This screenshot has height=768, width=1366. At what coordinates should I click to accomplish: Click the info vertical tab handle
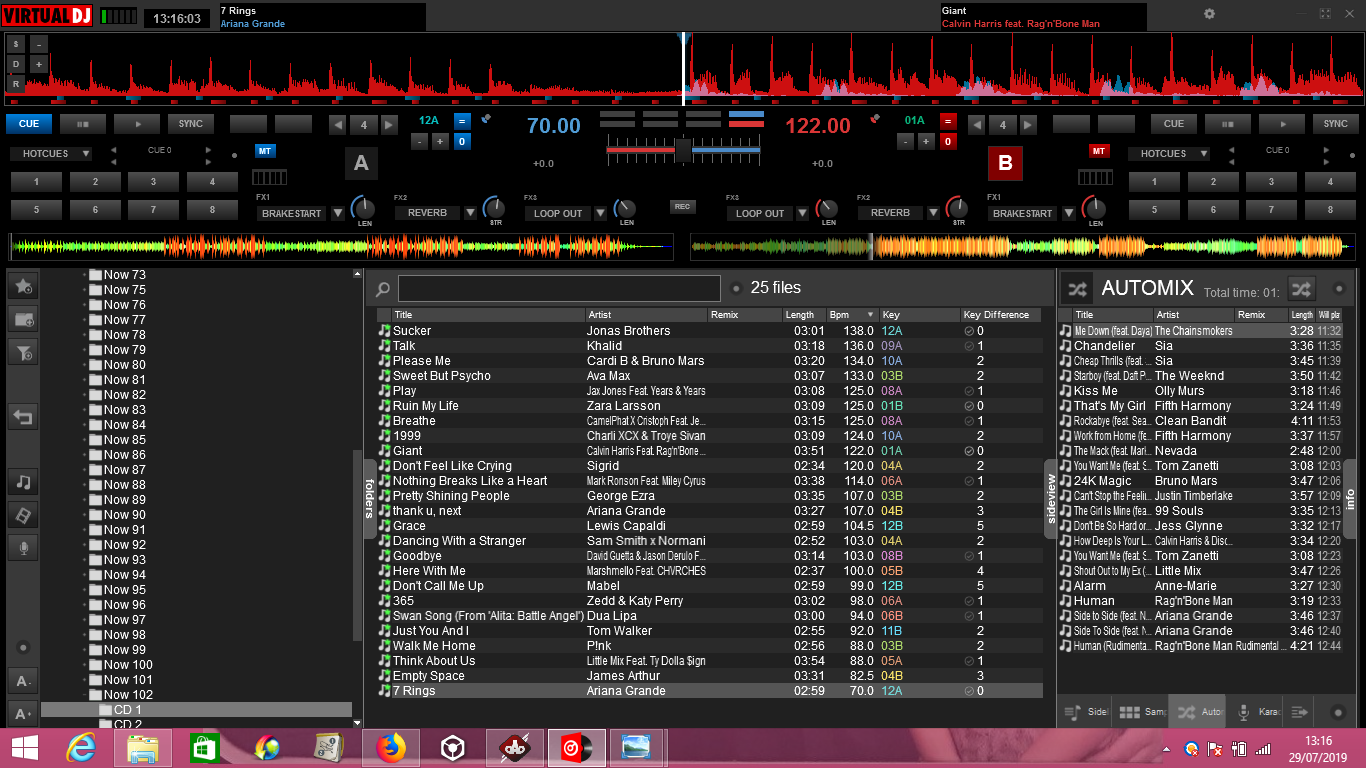[1349, 499]
